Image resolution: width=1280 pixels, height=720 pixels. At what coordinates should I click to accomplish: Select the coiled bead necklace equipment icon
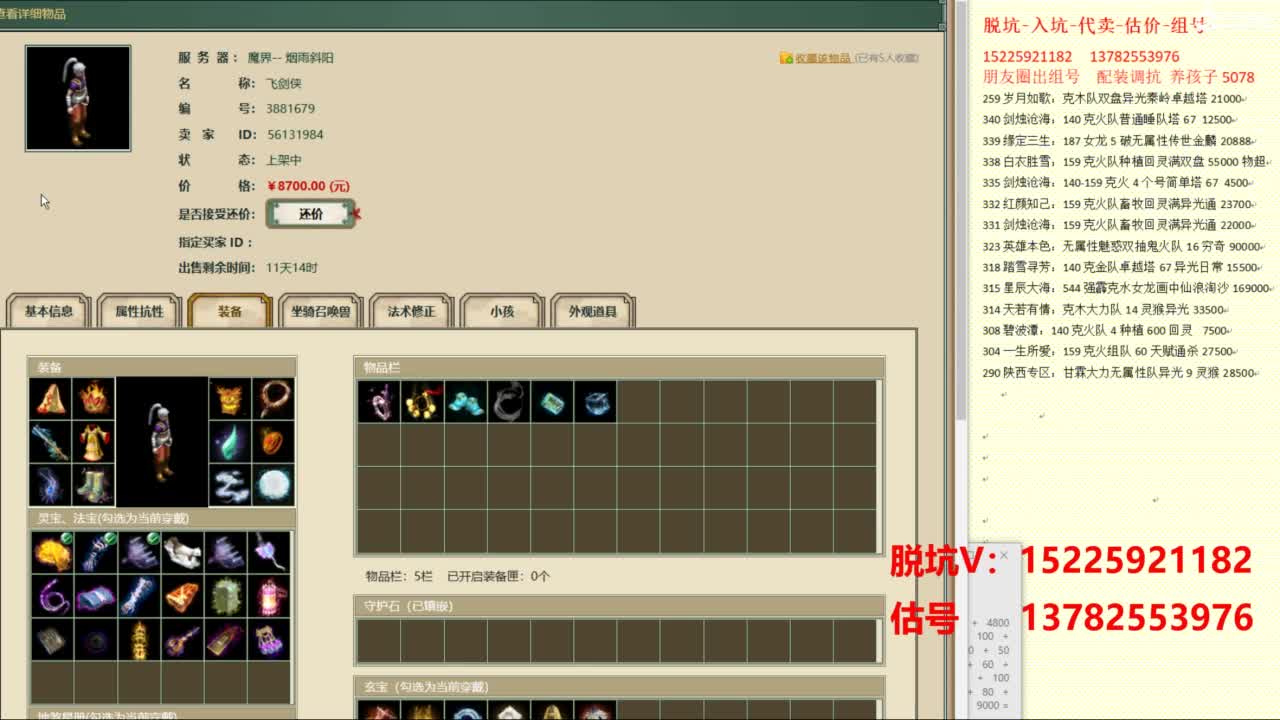click(x=273, y=398)
